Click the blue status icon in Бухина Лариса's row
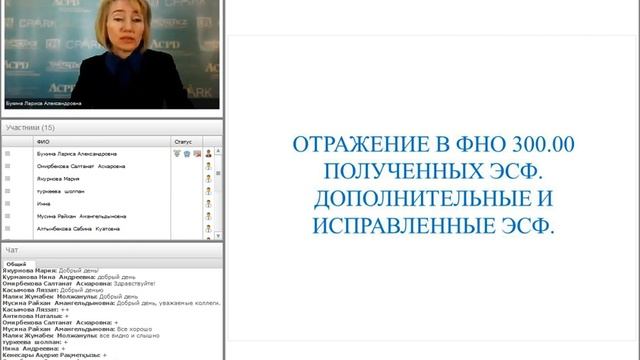The height and width of the screenshot is (360, 640). [x=187, y=153]
